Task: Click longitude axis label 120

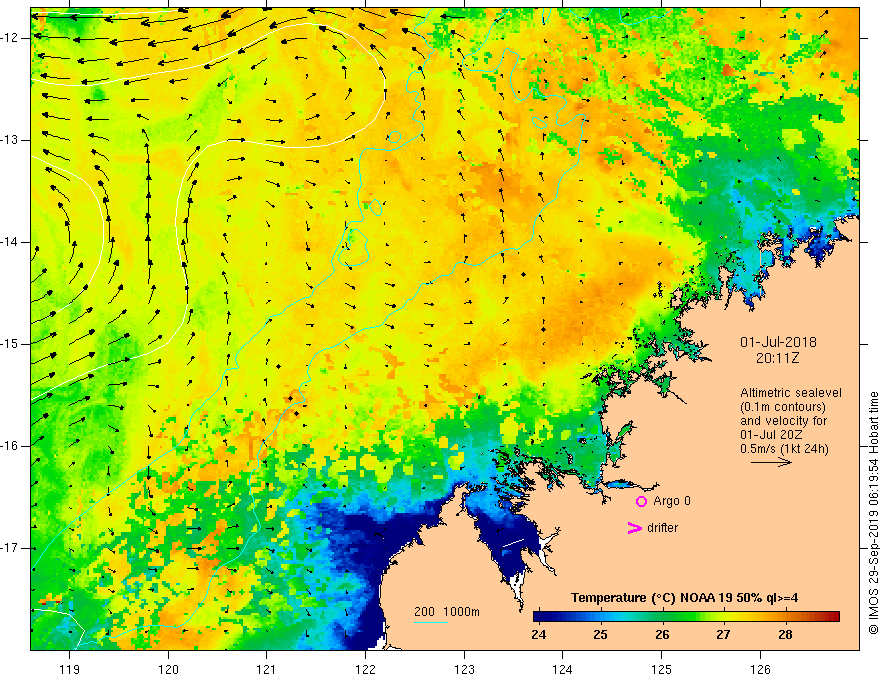Action: click(168, 669)
